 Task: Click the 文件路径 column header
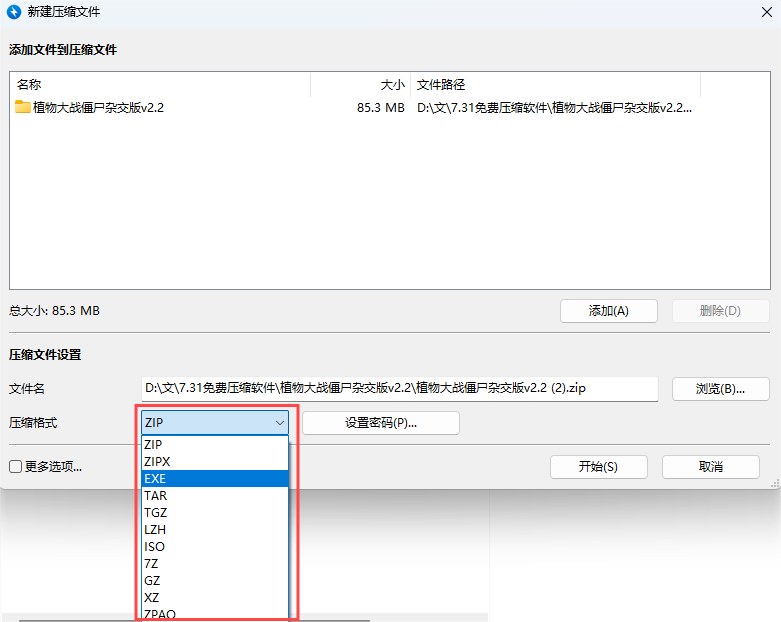[555, 85]
